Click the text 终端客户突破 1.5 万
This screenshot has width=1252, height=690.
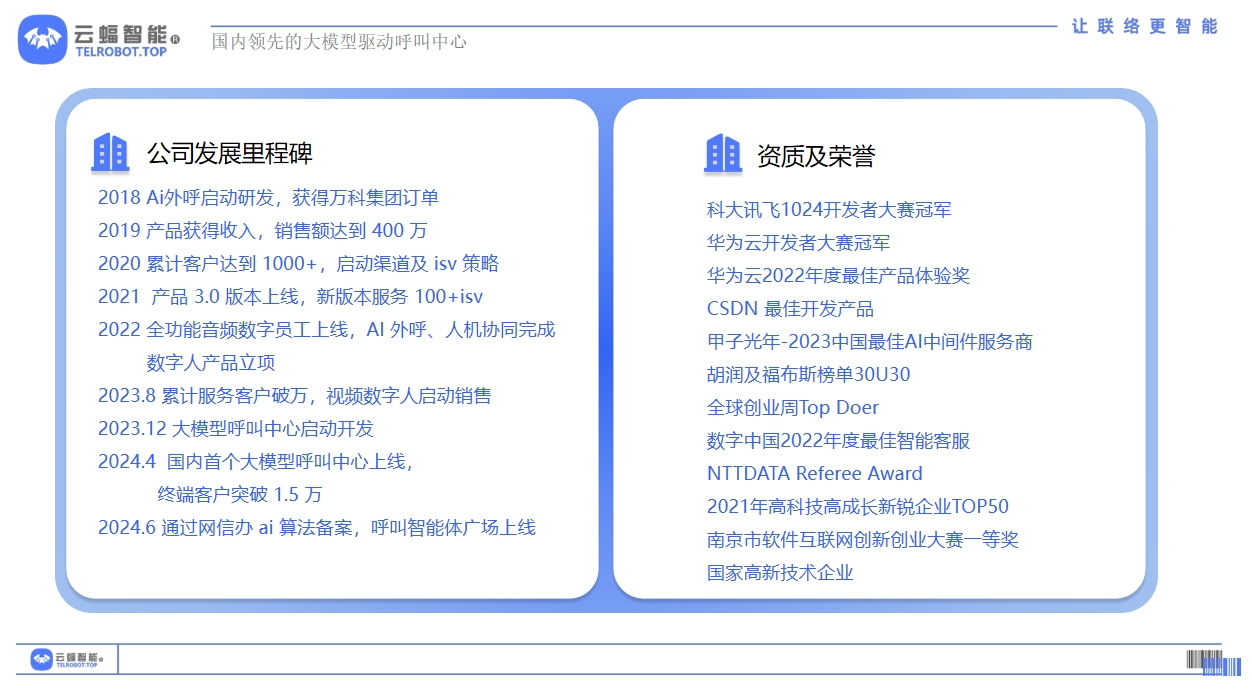coord(240,494)
